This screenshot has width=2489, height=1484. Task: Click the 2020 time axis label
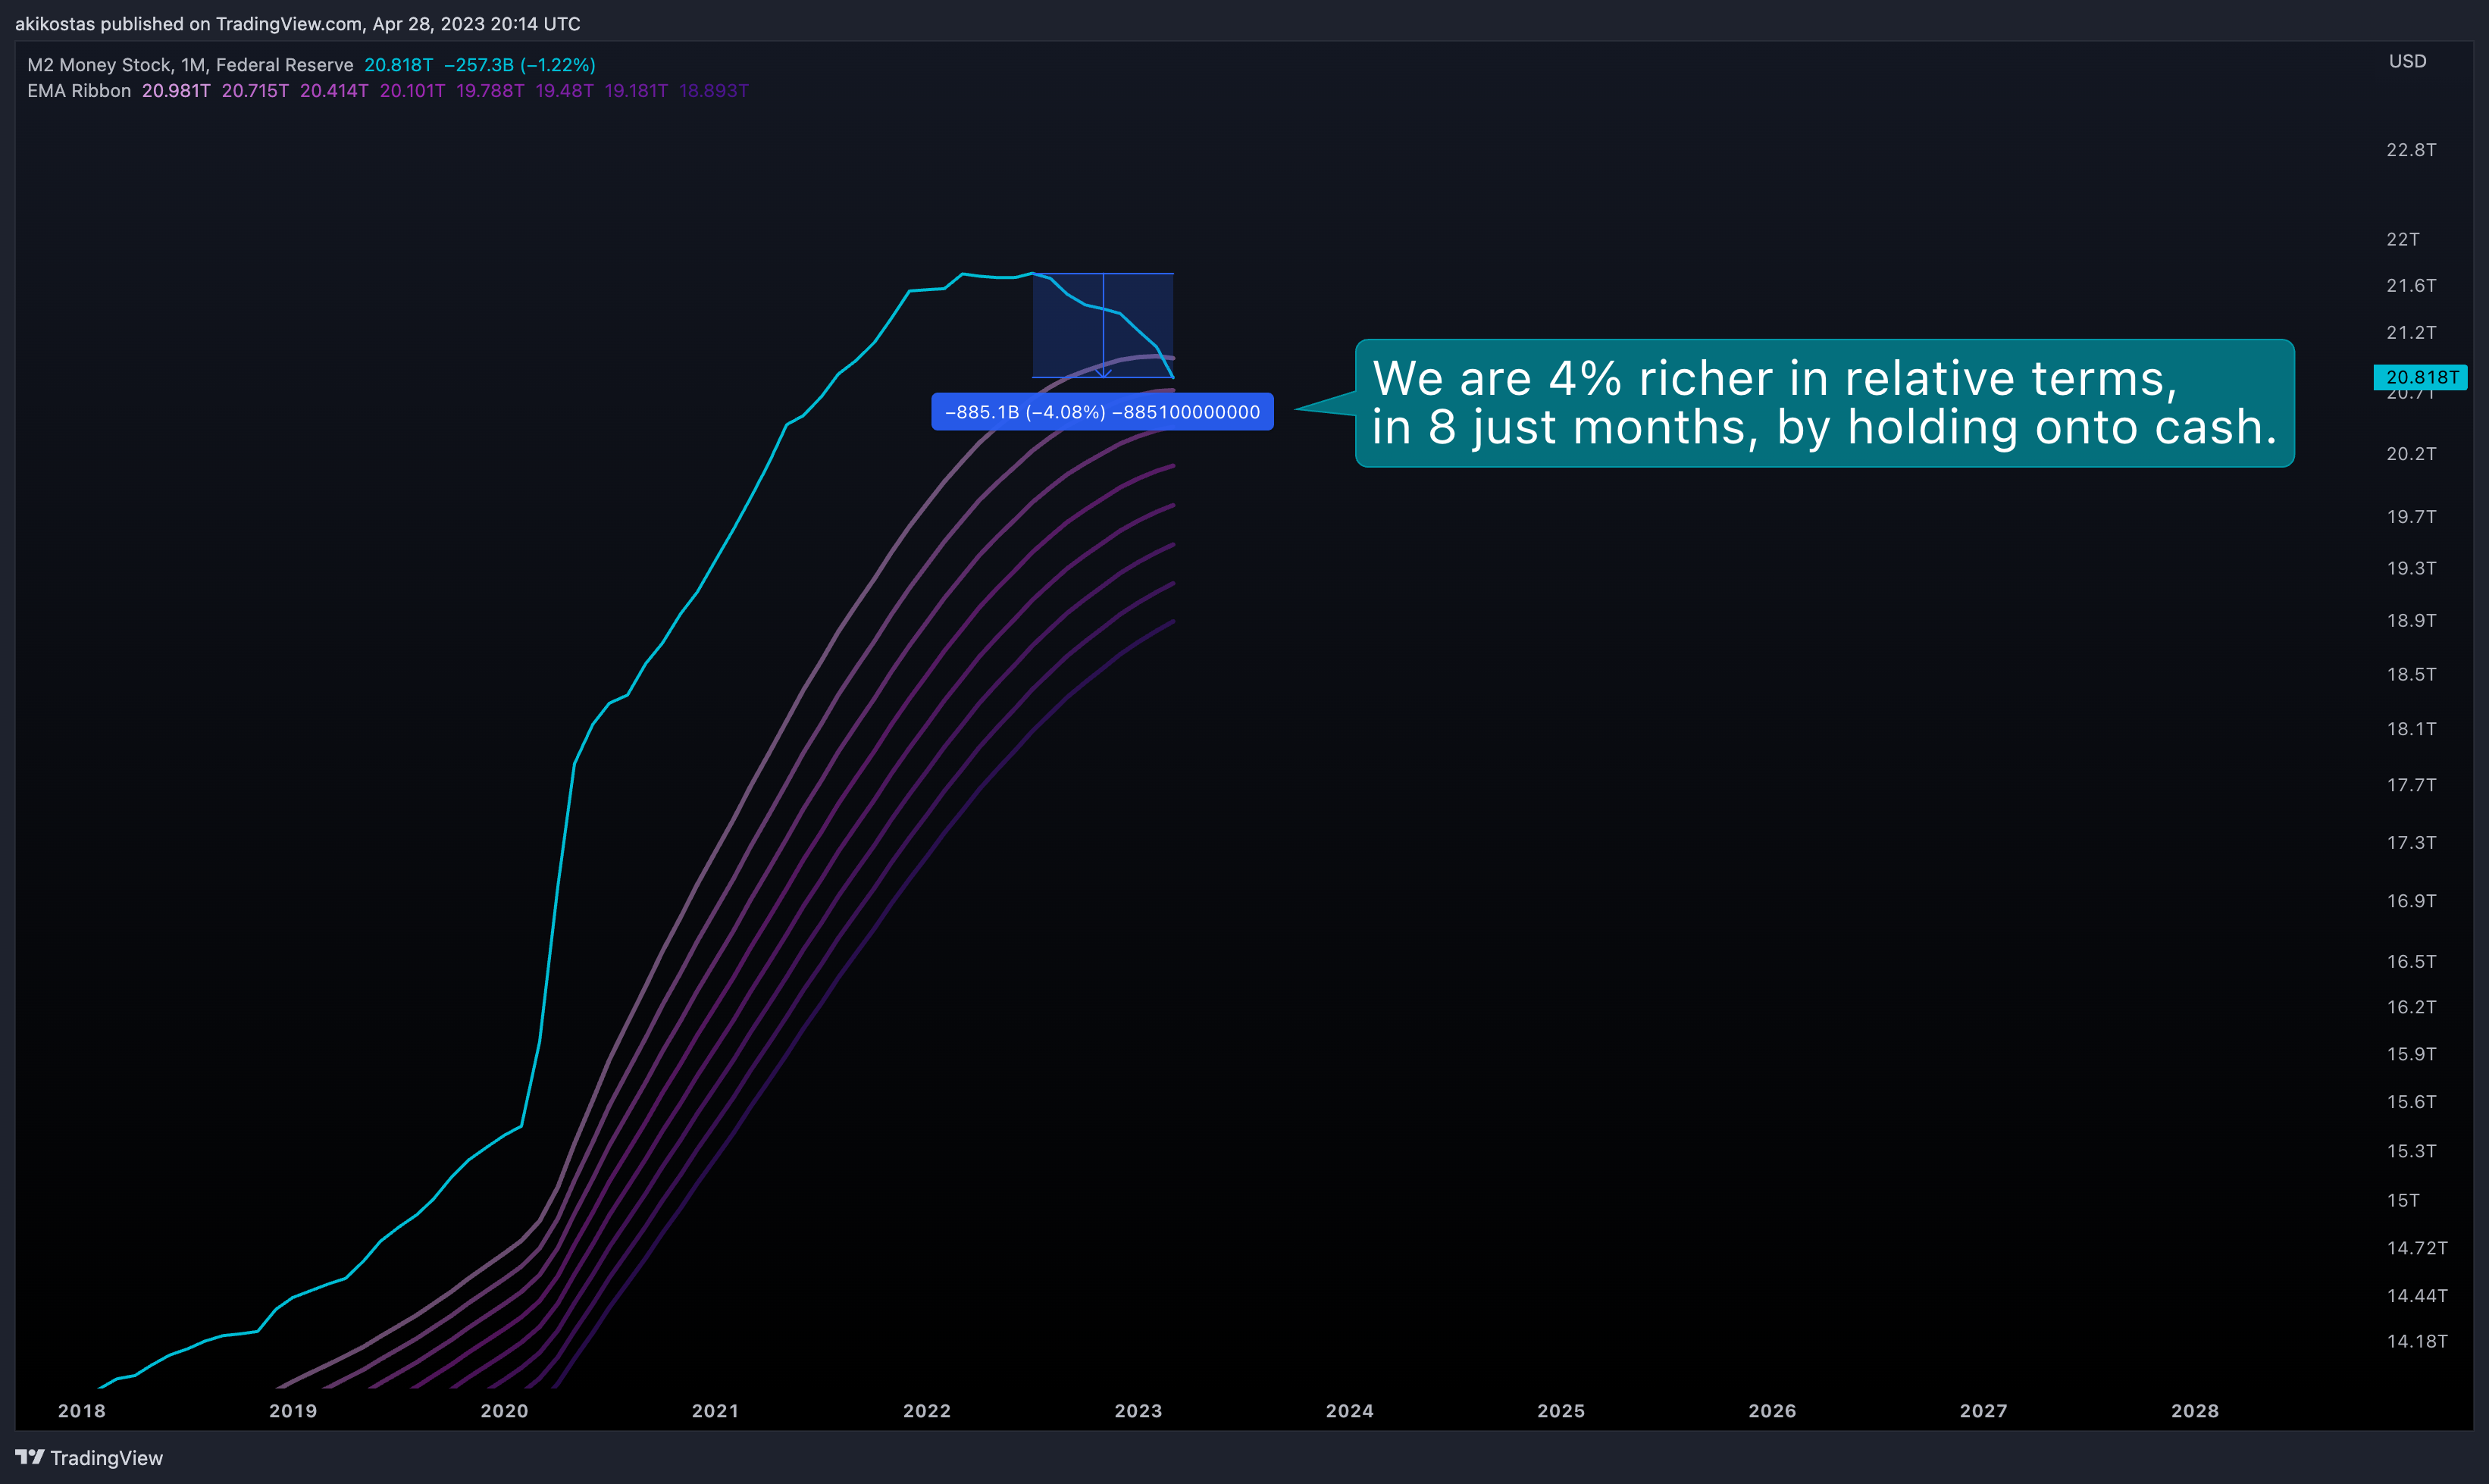504,1411
